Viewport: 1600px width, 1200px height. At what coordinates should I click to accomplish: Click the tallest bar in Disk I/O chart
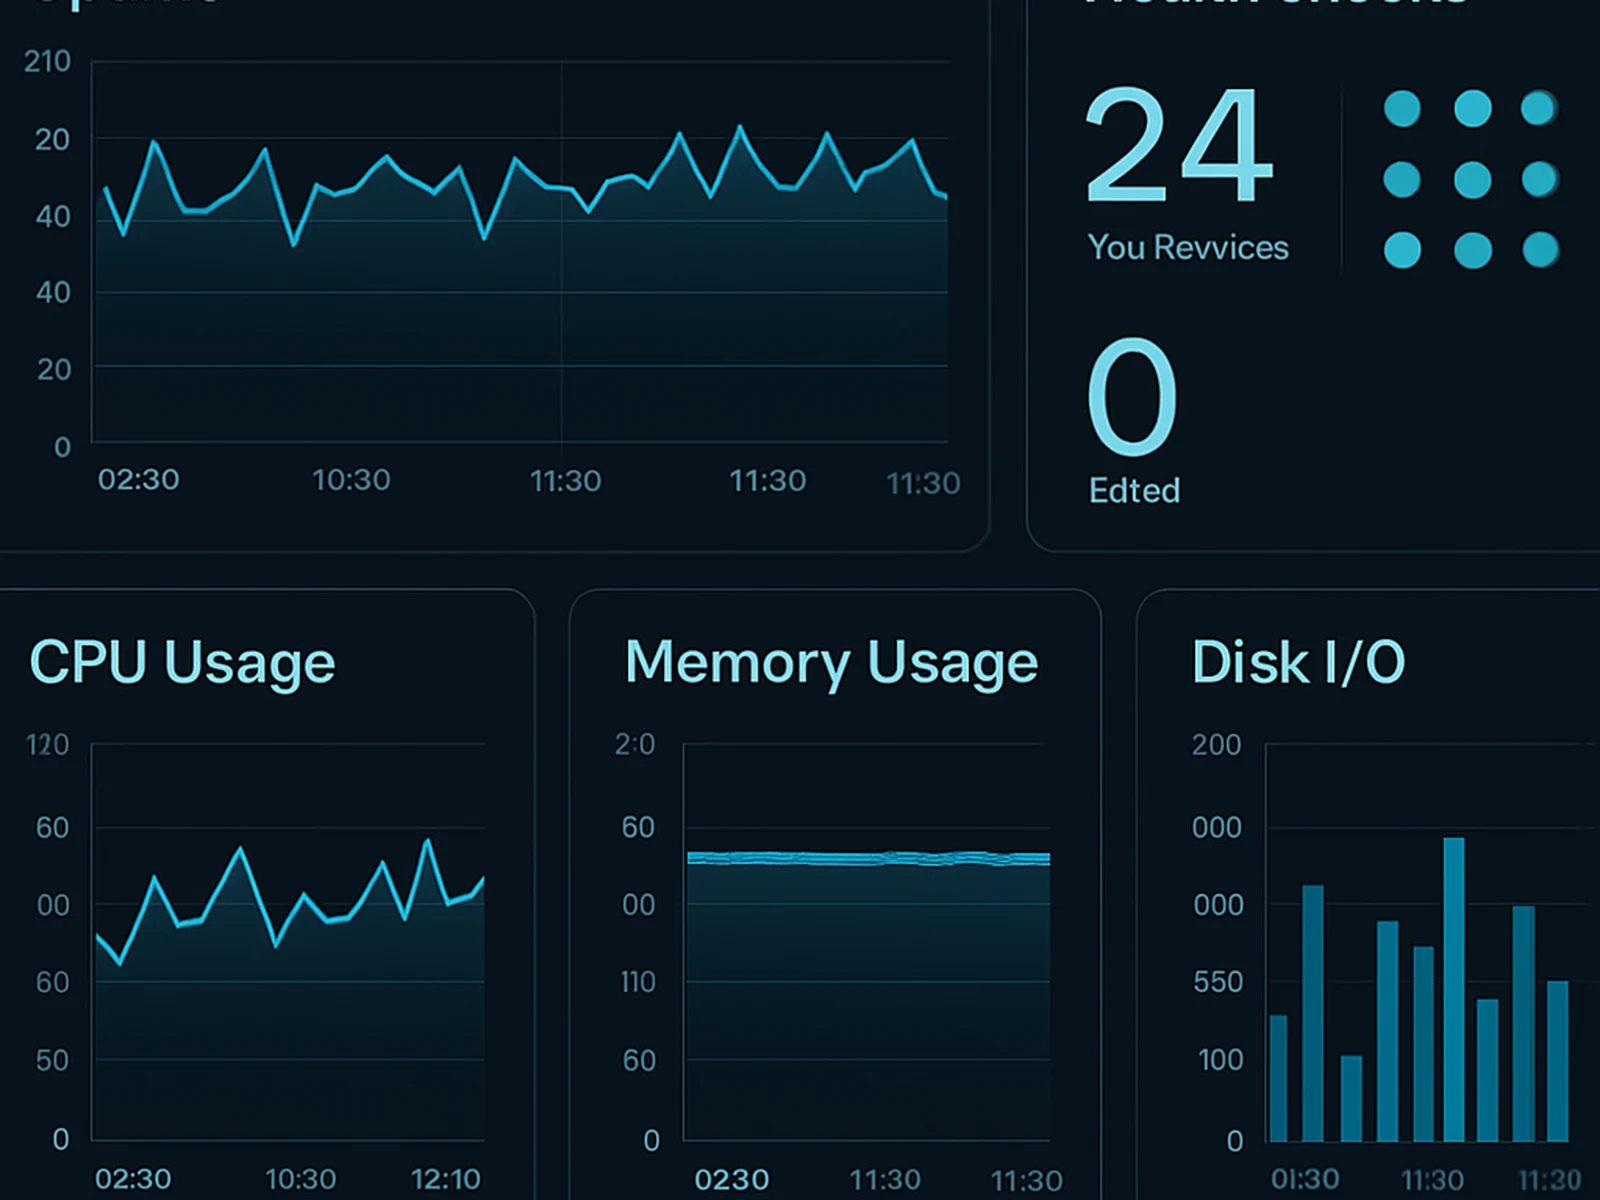coord(1453,988)
